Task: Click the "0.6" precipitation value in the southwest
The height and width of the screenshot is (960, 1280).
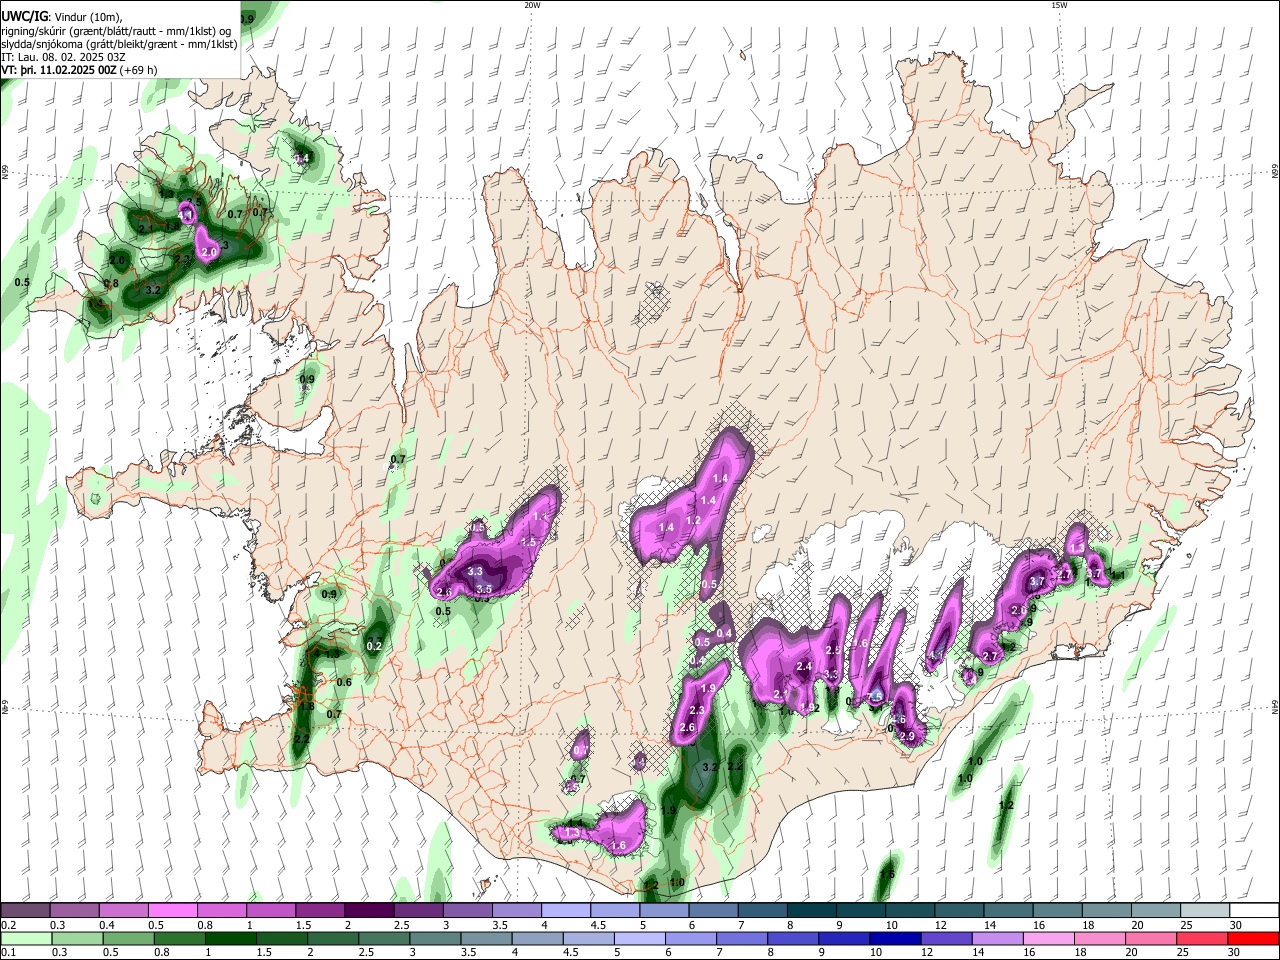Action: tap(344, 683)
